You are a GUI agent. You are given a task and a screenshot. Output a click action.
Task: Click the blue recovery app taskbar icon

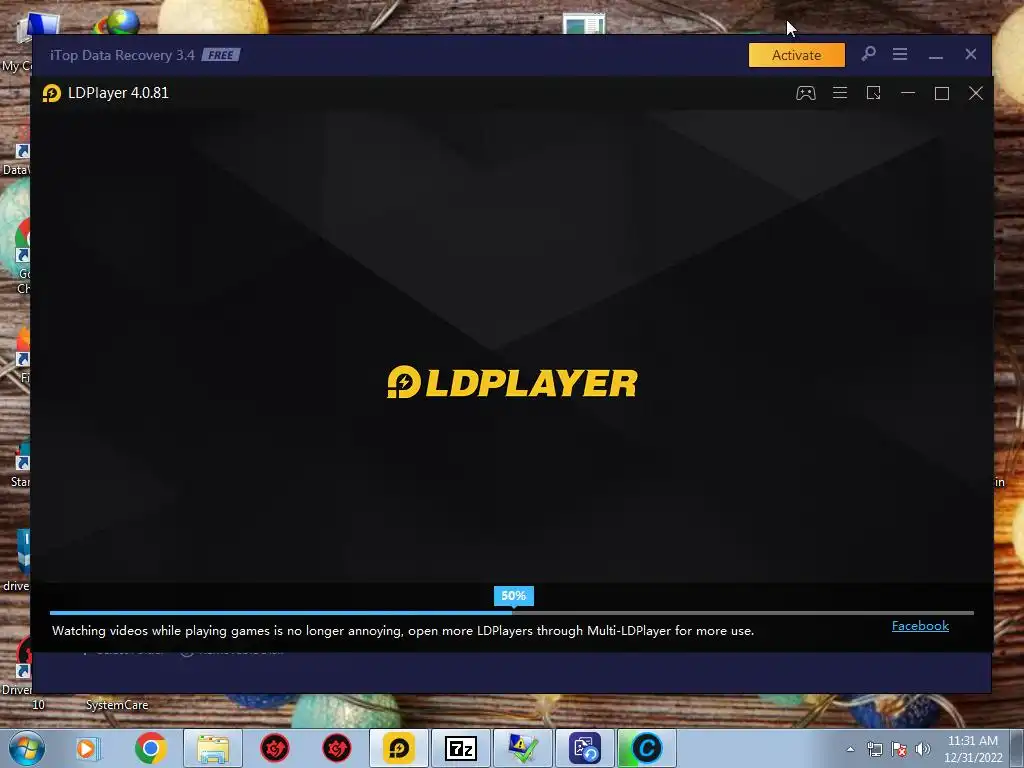tap(584, 748)
